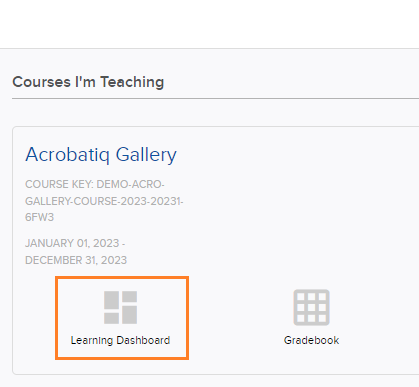Screen dimensions: 419x387
Task: Select the Courses I'm Teaching heading
Action: pos(88,82)
